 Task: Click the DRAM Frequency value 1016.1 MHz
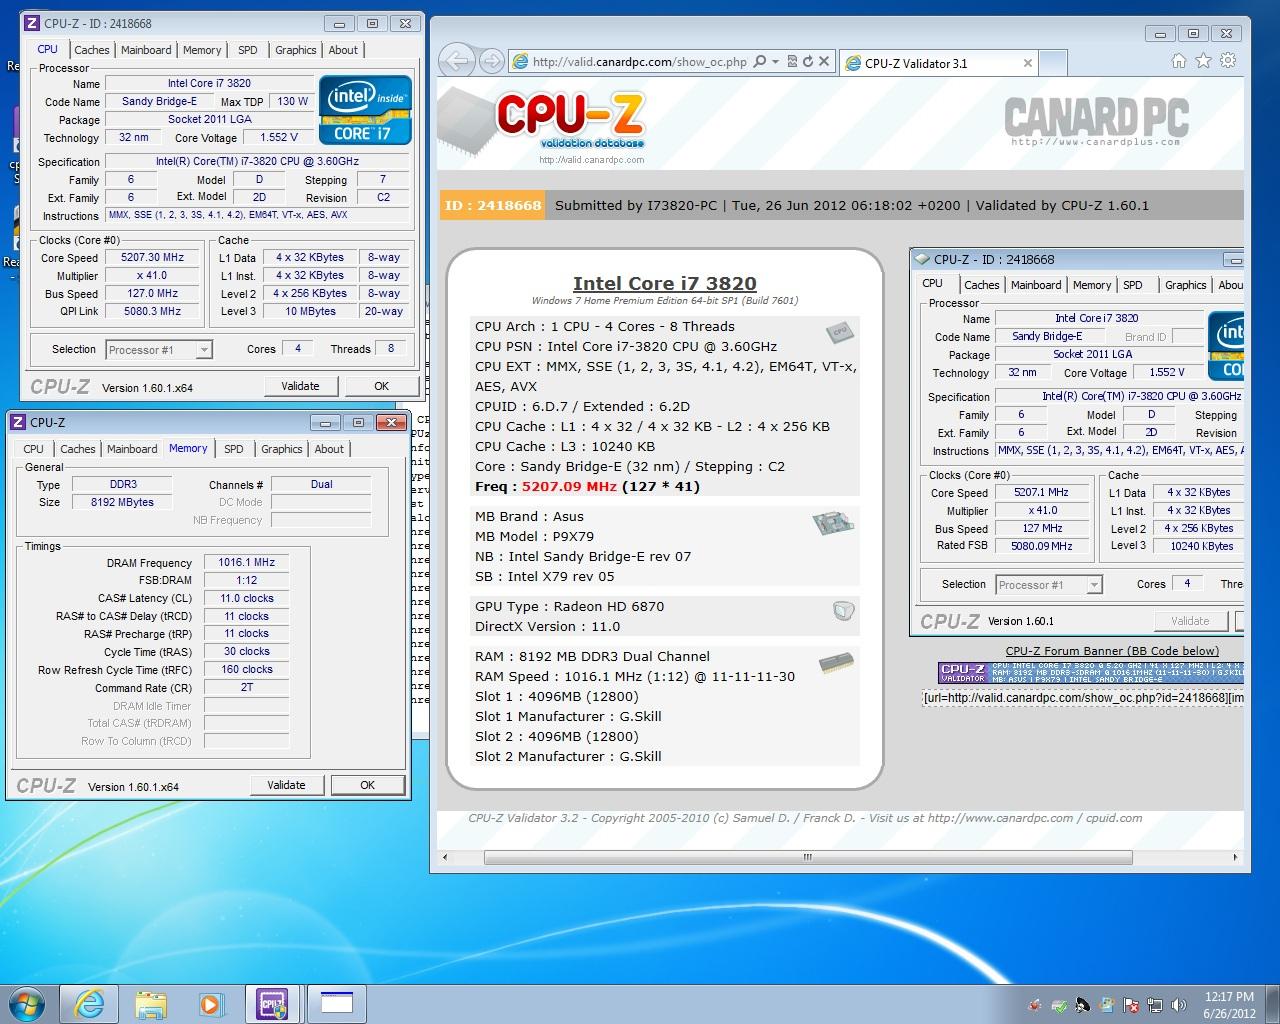pyautogui.click(x=247, y=562)
